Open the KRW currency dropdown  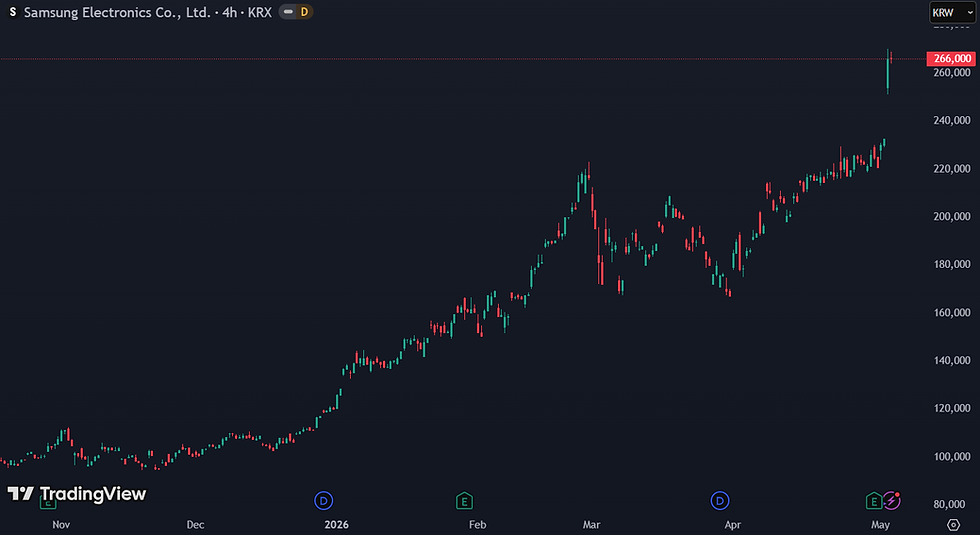pos(952,12)
